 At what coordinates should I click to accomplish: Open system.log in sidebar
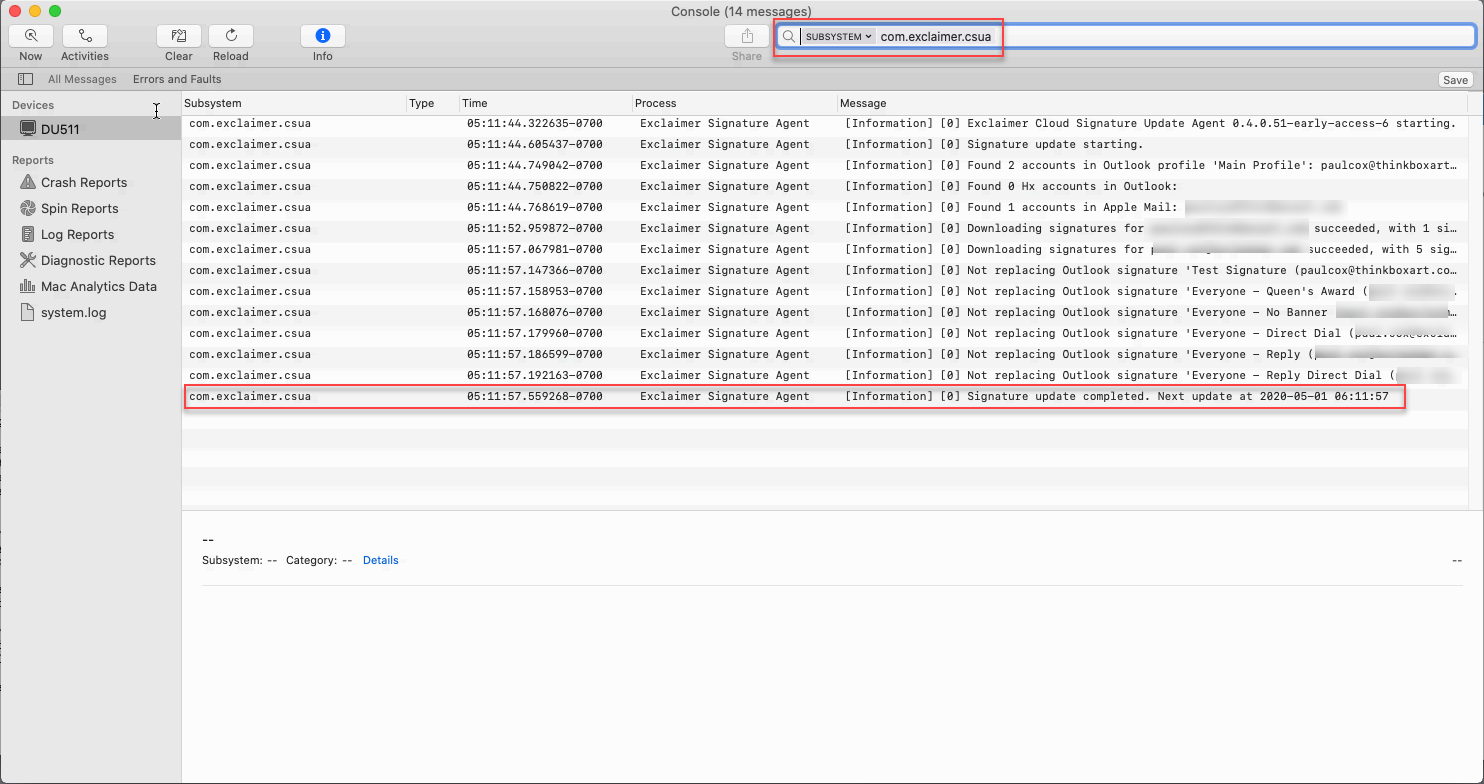[73, 312]
